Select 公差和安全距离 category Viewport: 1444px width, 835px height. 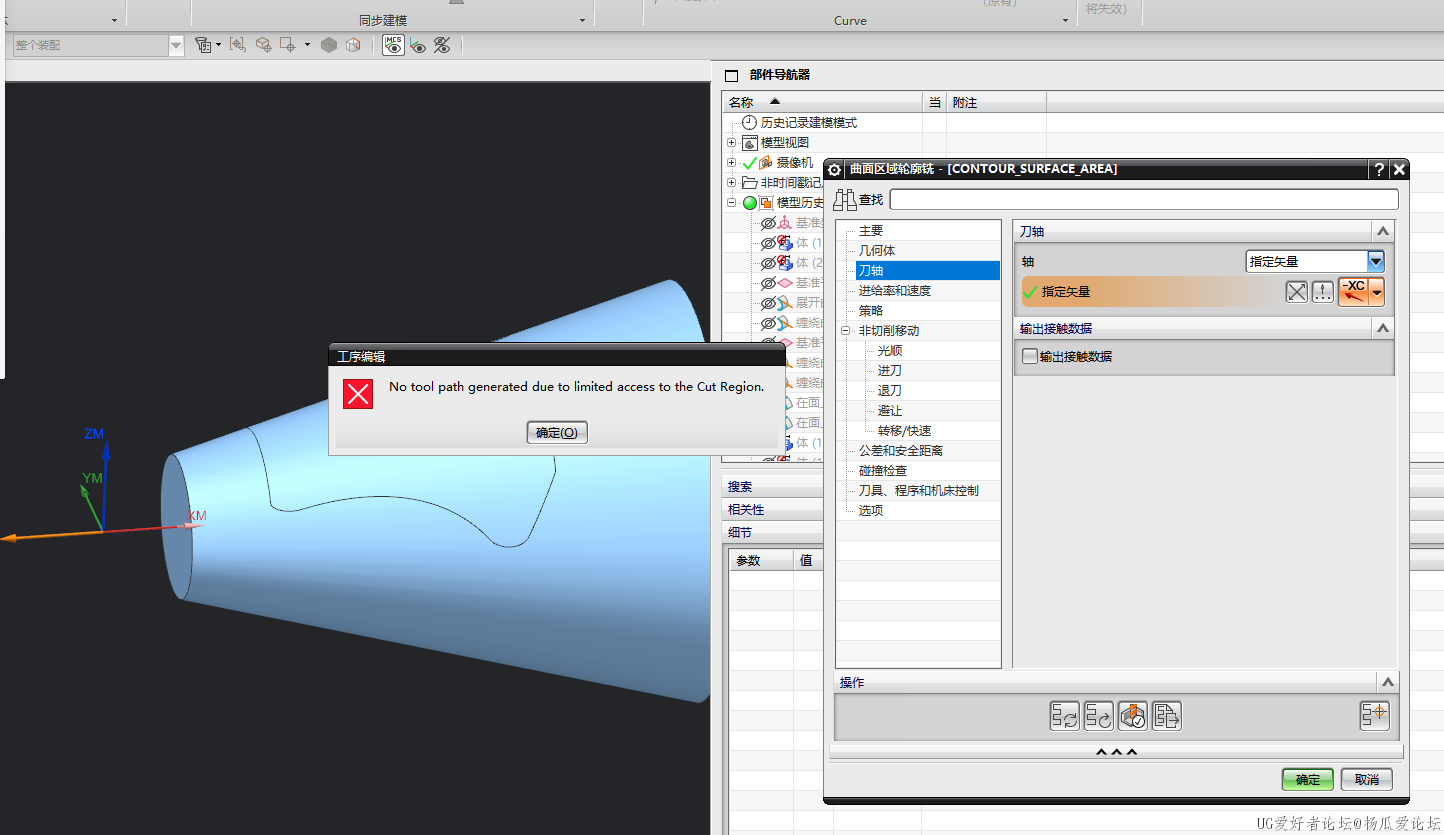tap(901, 451)
